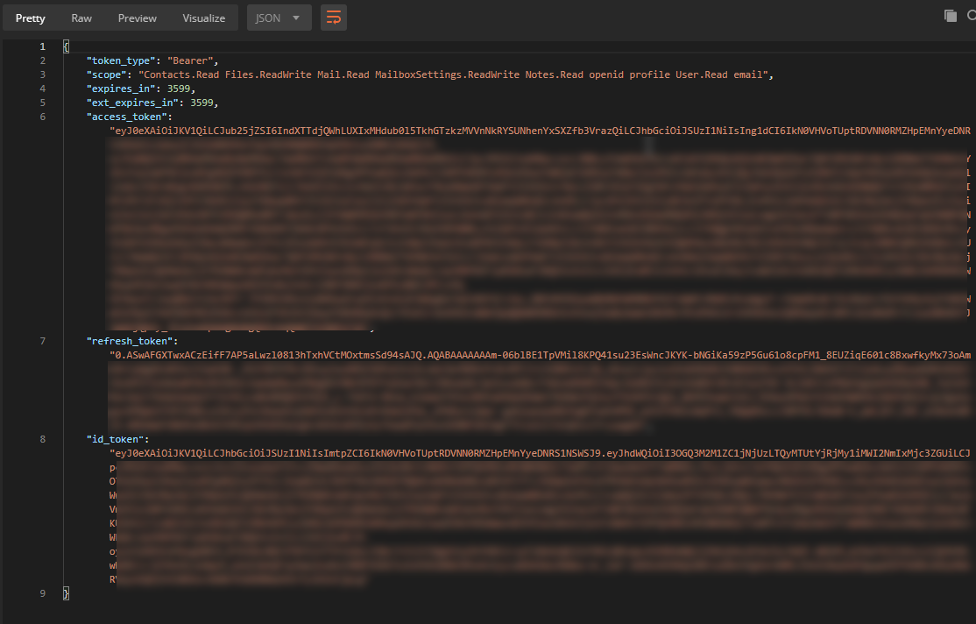This screenshot has height=624, width=976.
Task: Switch to the Pretty view tab
Action: [x=30, y=18]
